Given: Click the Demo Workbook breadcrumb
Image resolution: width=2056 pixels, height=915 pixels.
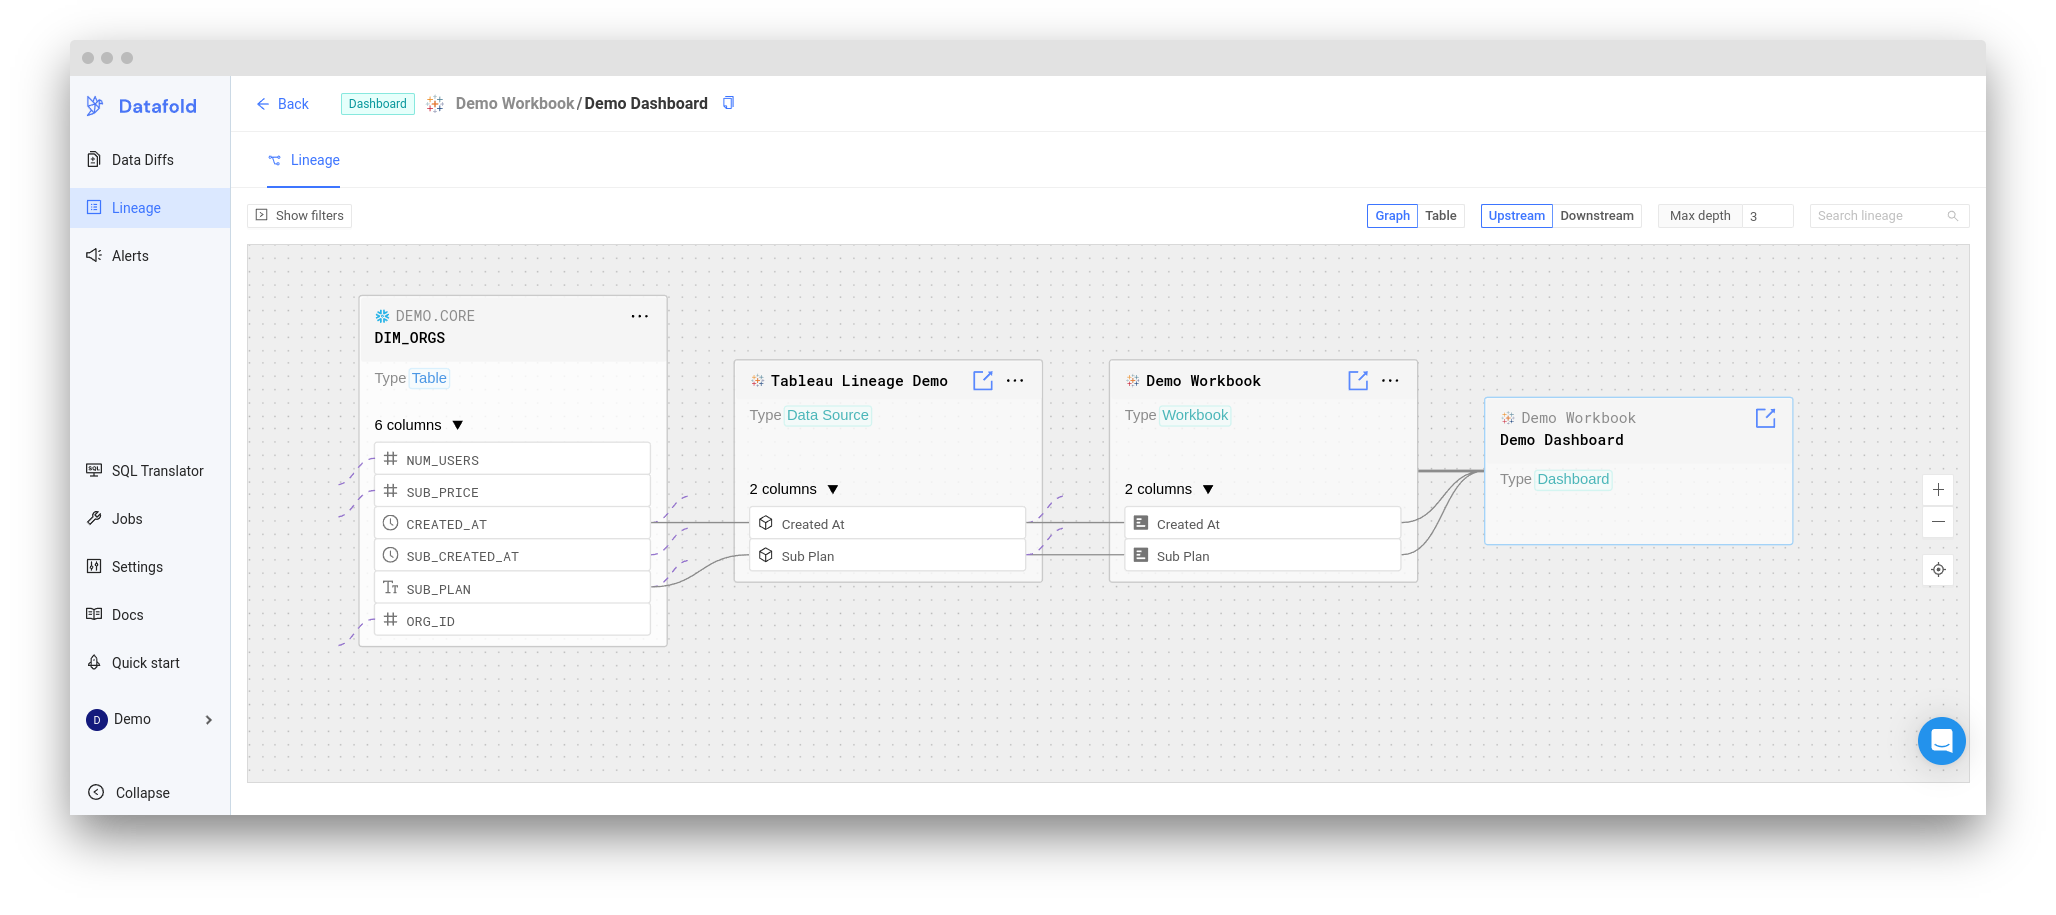Looking at the screenshot, I should pyautogui.click(x=515, y=104).
